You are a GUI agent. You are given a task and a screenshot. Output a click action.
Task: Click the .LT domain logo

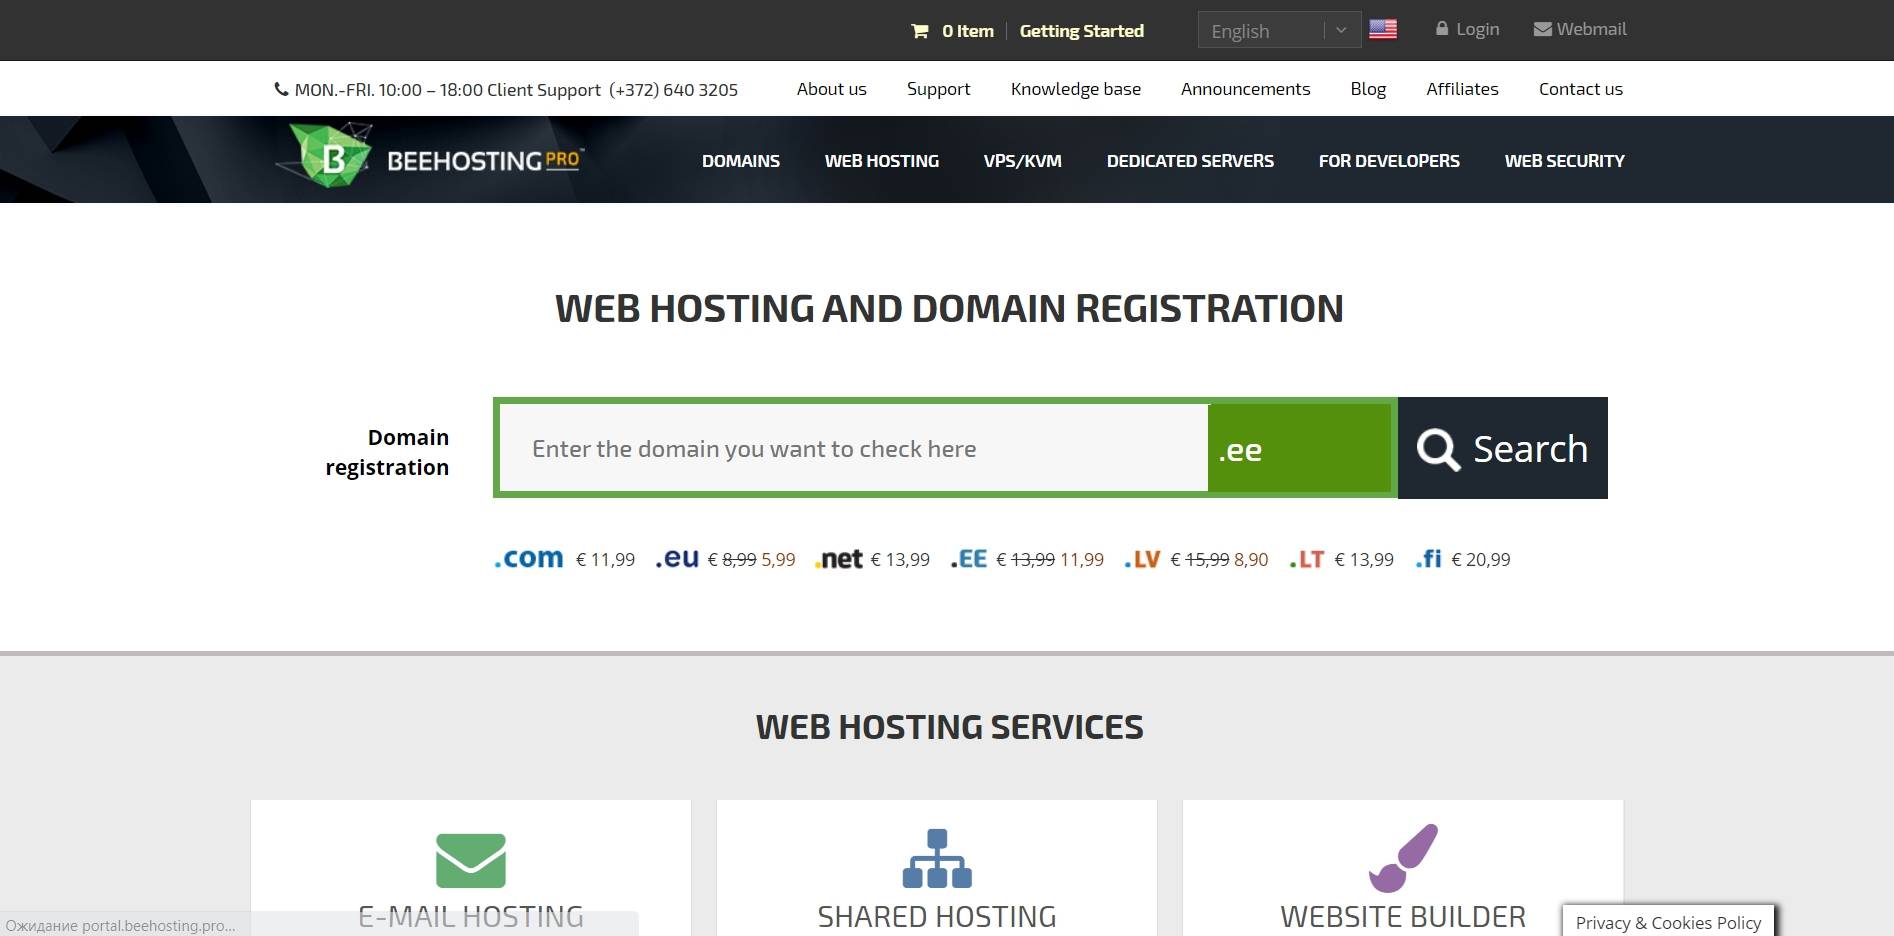[1307, 559]
